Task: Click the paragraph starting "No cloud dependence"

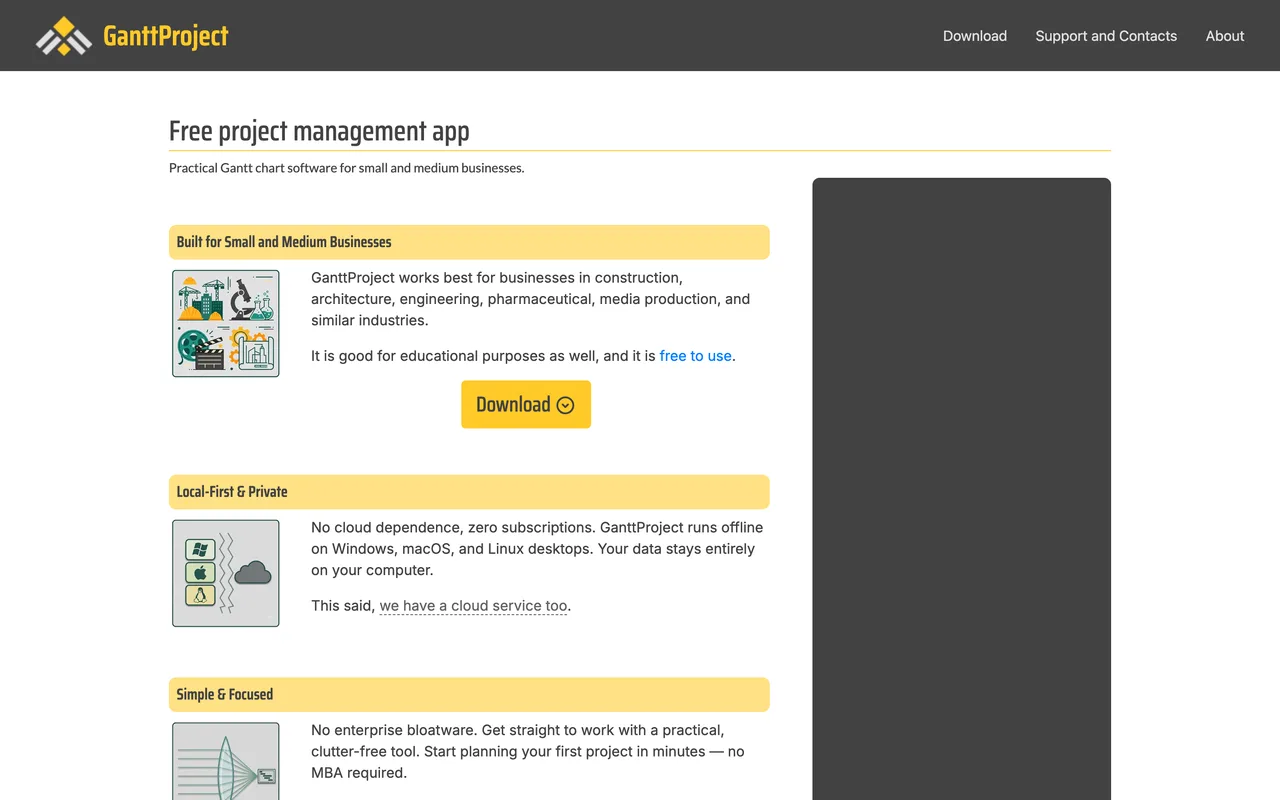Action: [x=537, y=549]
